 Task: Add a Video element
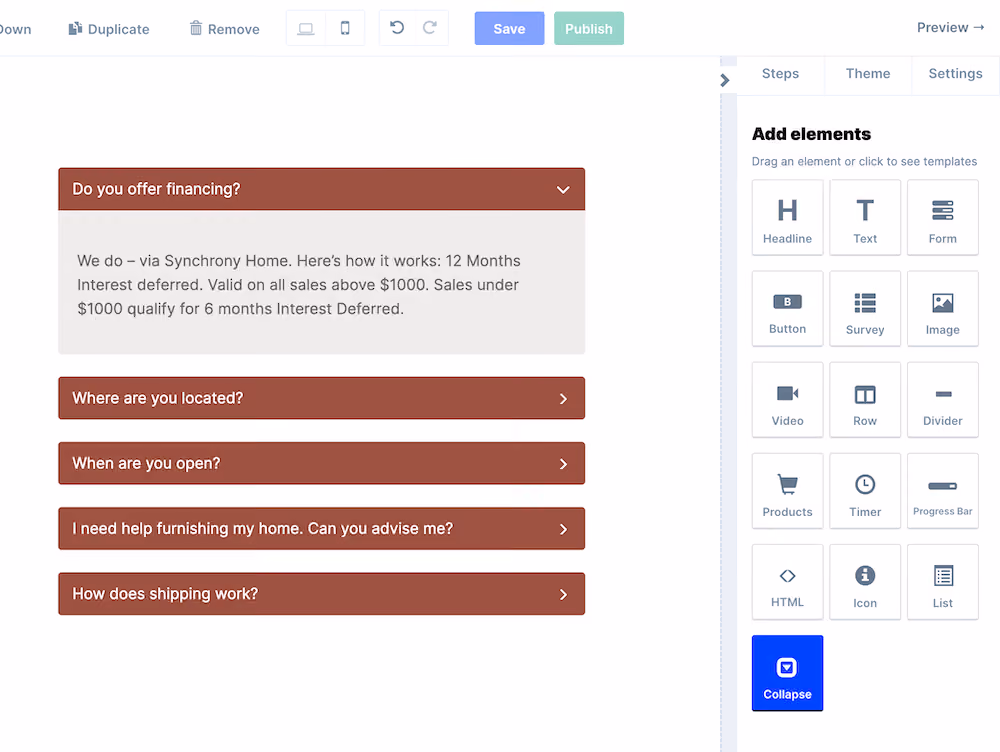tap(787, 400)
